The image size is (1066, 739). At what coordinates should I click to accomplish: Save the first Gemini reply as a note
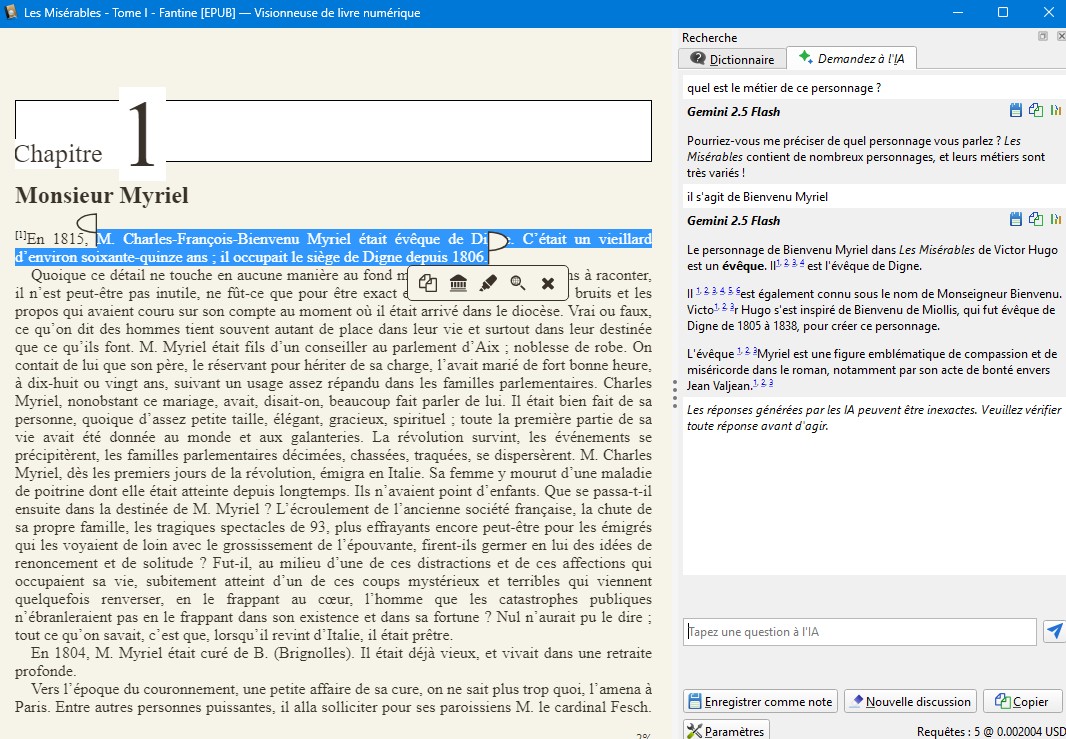pos(1017,111)
